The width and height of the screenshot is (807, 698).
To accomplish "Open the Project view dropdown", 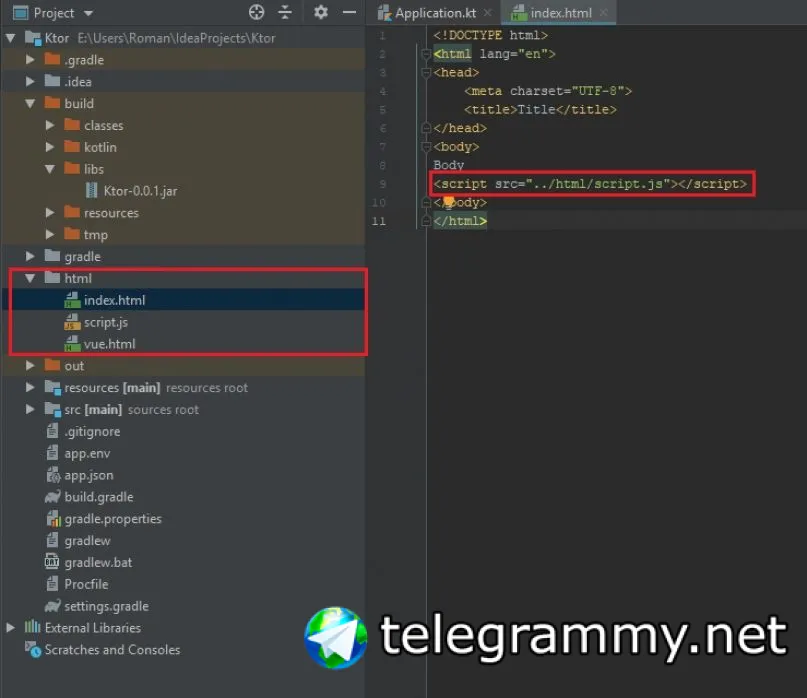I will click(89, 13).
